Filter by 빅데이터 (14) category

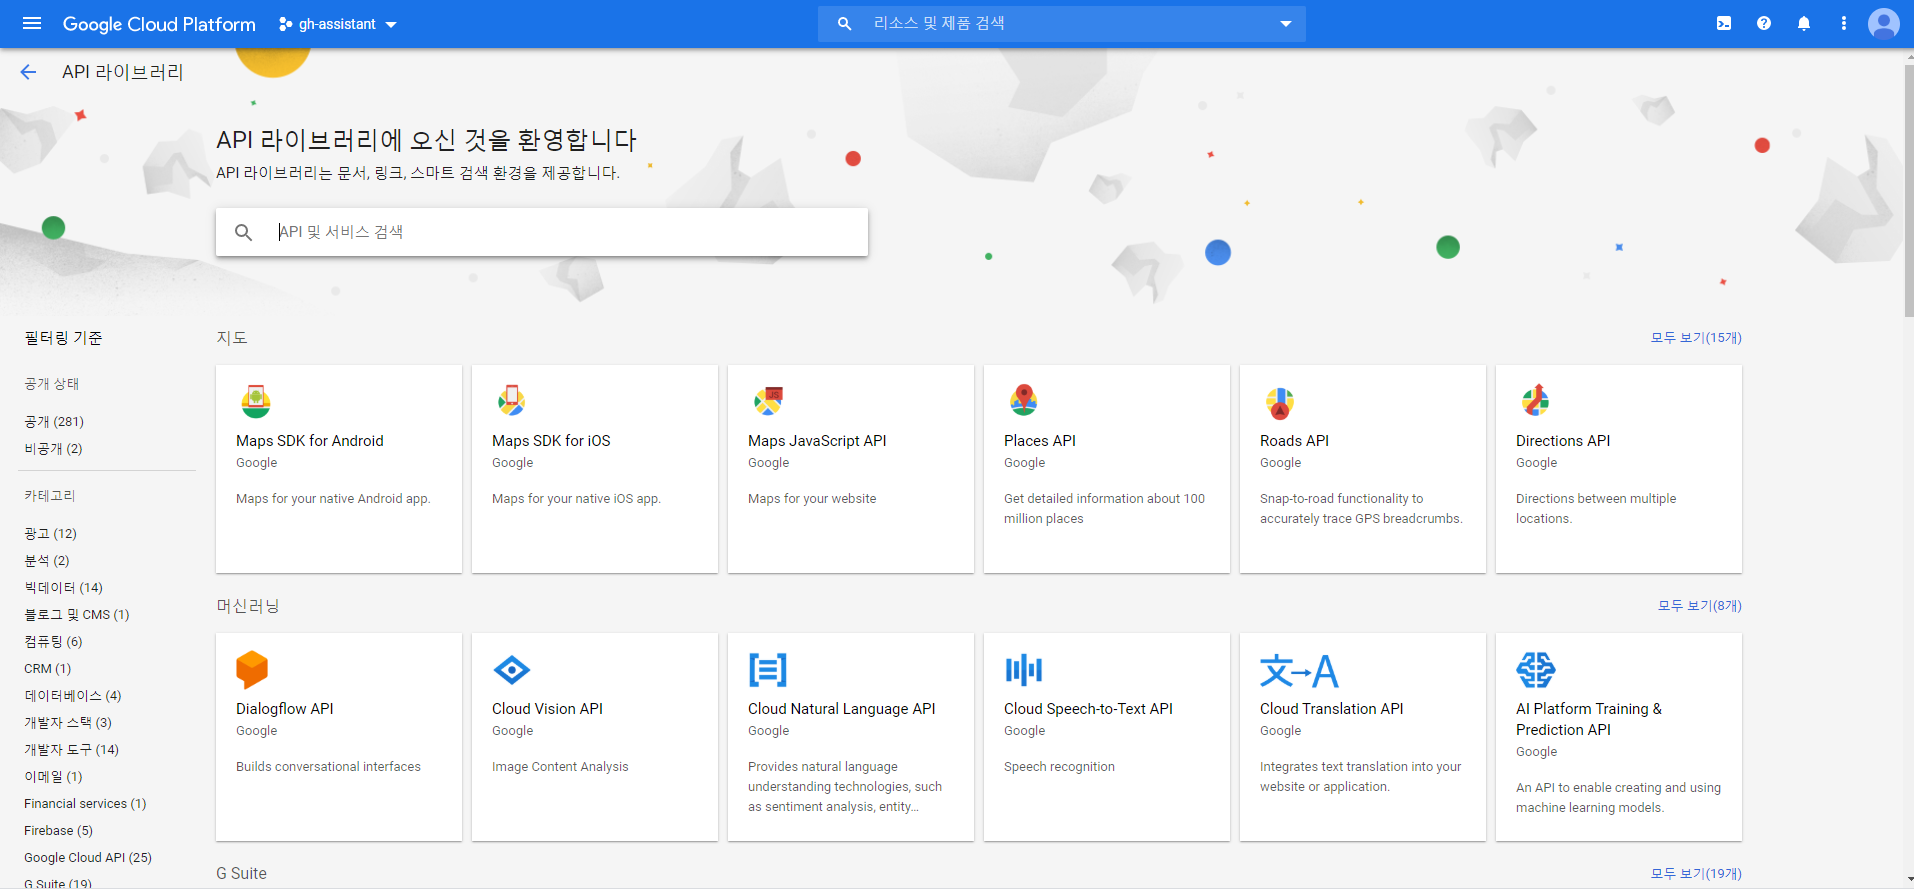coord(63,588)
